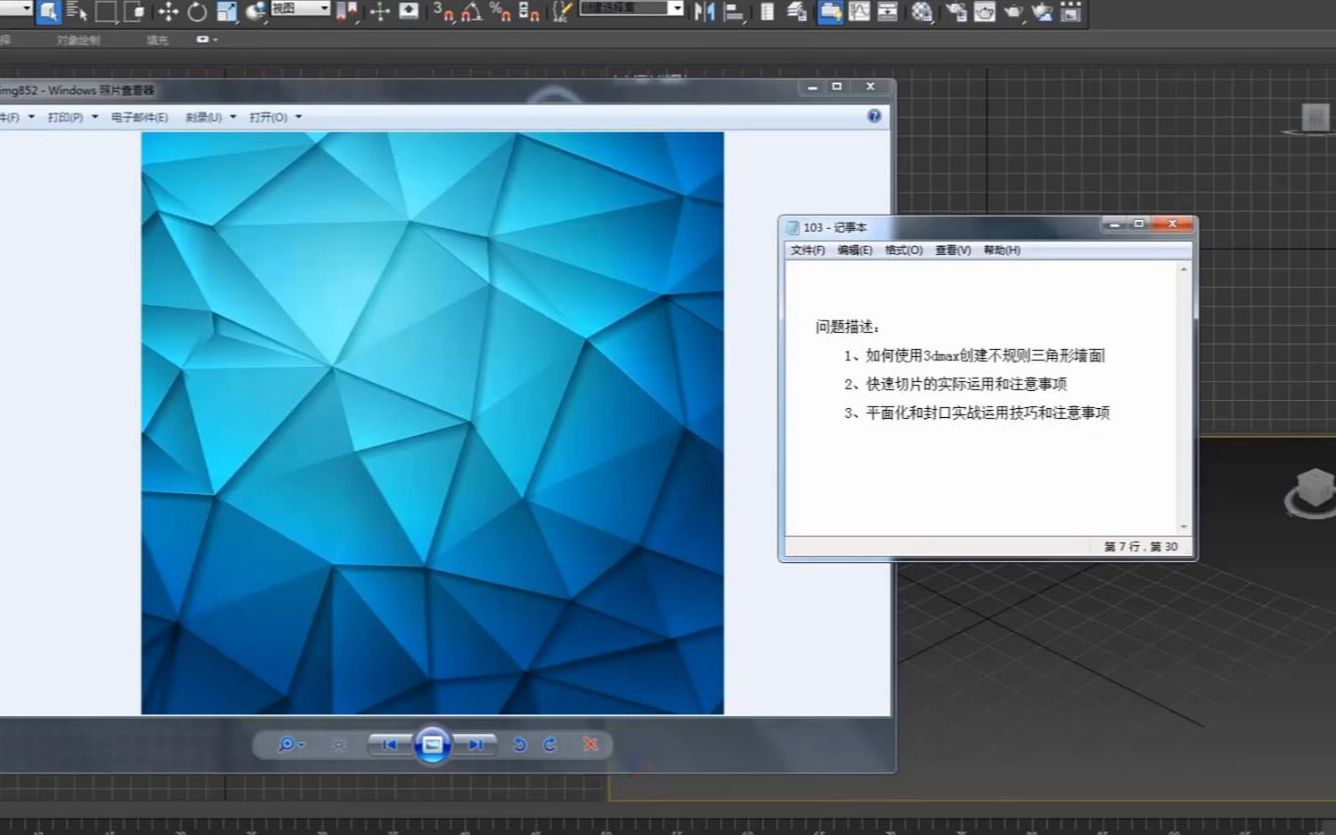
Task: Select the Select and Move tool
Action: tap(167, 13)
